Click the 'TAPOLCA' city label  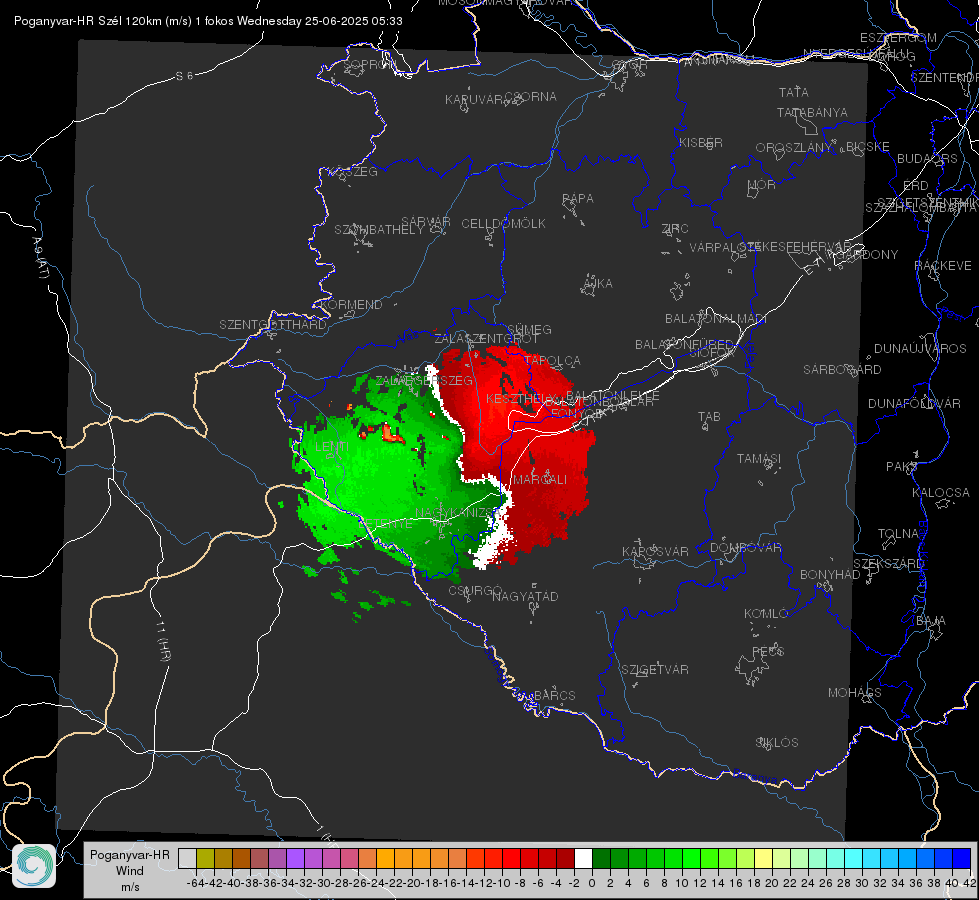(x=553, y=360)
